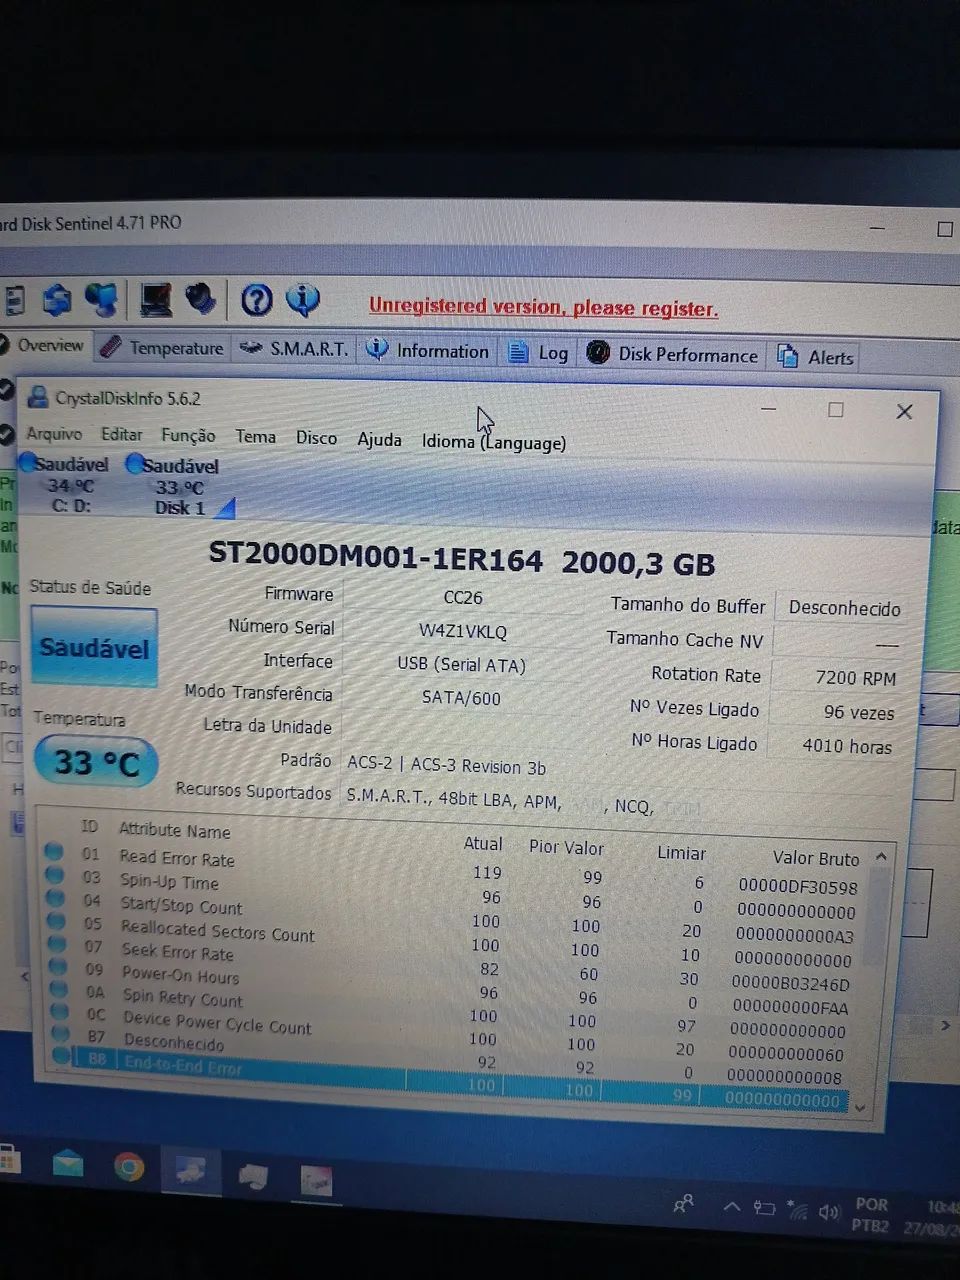Click the status circle beside Seek Error Rate
The height and width of the screenshot is (1280, 960).
point(57,943)
